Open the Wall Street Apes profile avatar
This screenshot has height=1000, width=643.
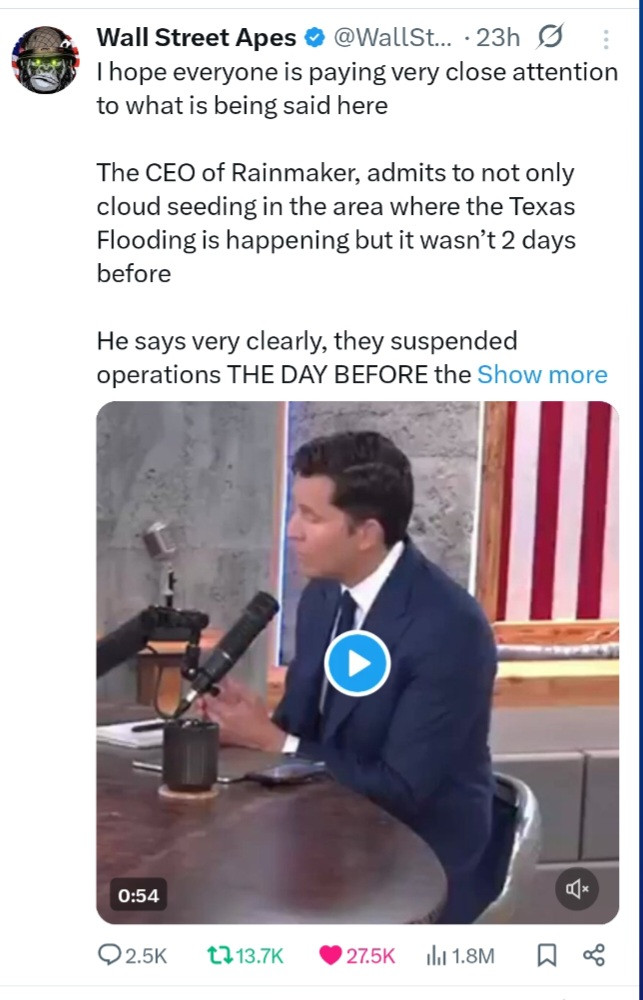(46, 59)
